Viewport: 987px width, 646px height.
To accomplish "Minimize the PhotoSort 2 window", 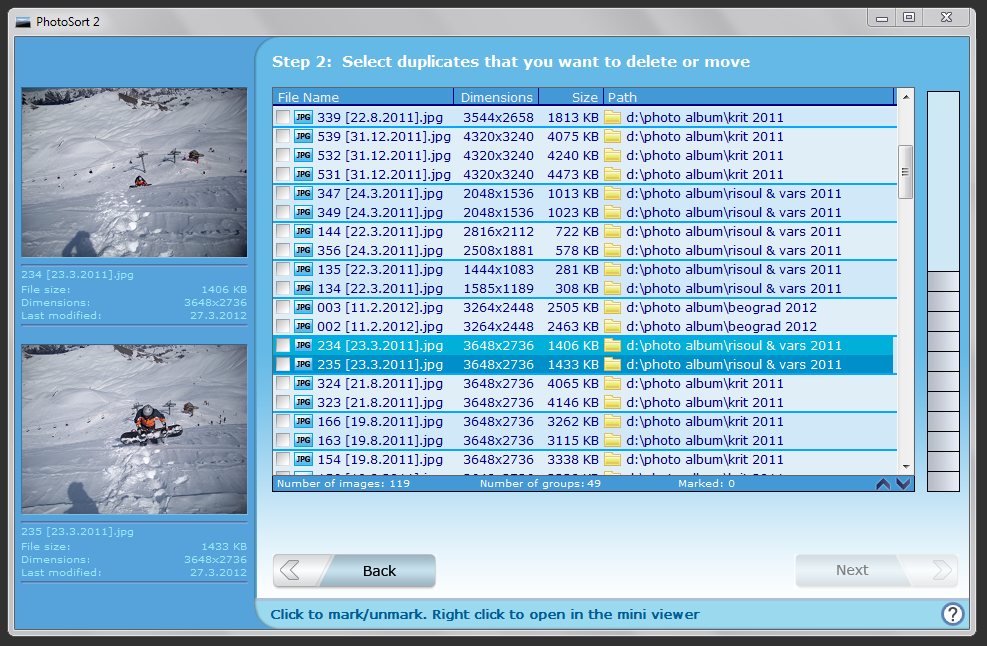I will [882, 18].
